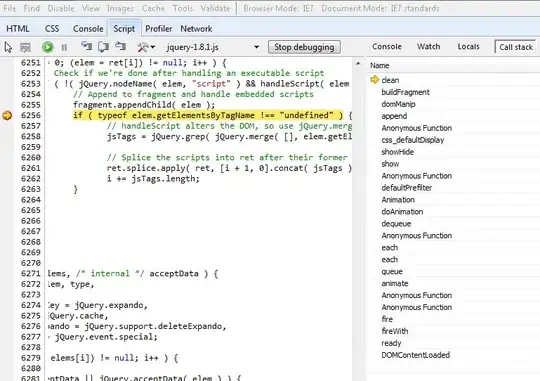Viewport: 540px width, 381px height.
Task: Switch to the Locals pane
Action: (x=468, y=47)
